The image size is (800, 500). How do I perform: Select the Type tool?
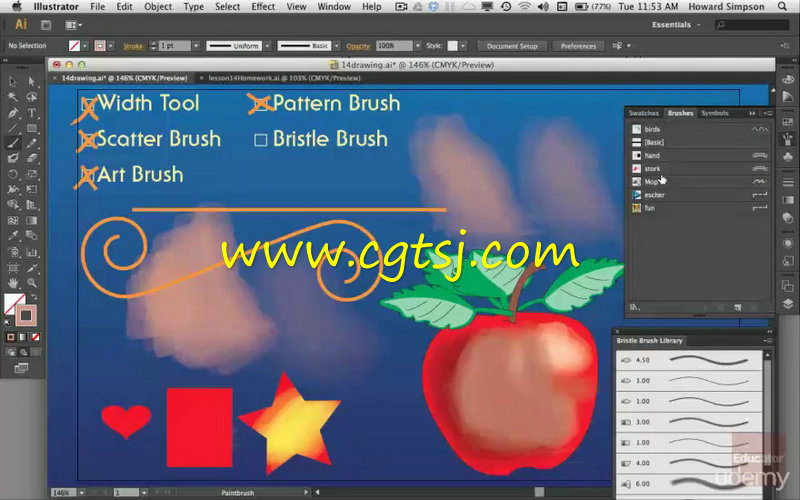coord(32,113)
